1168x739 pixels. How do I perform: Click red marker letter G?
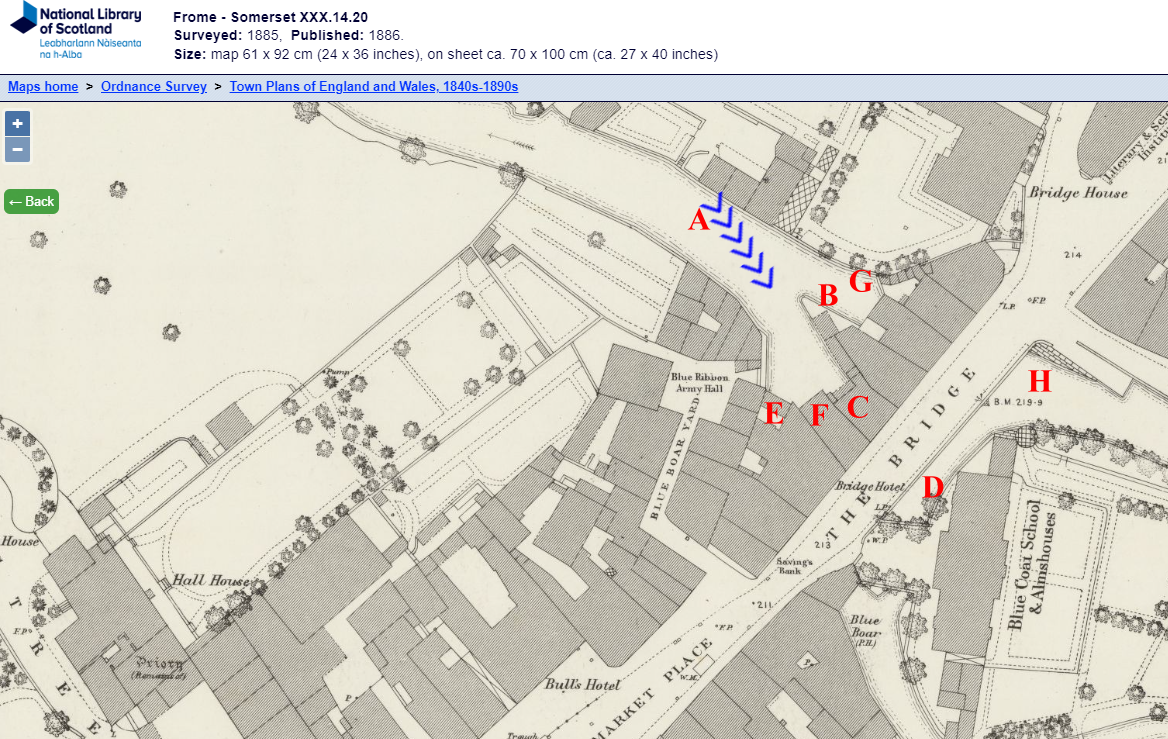click(x=861, y=280)
